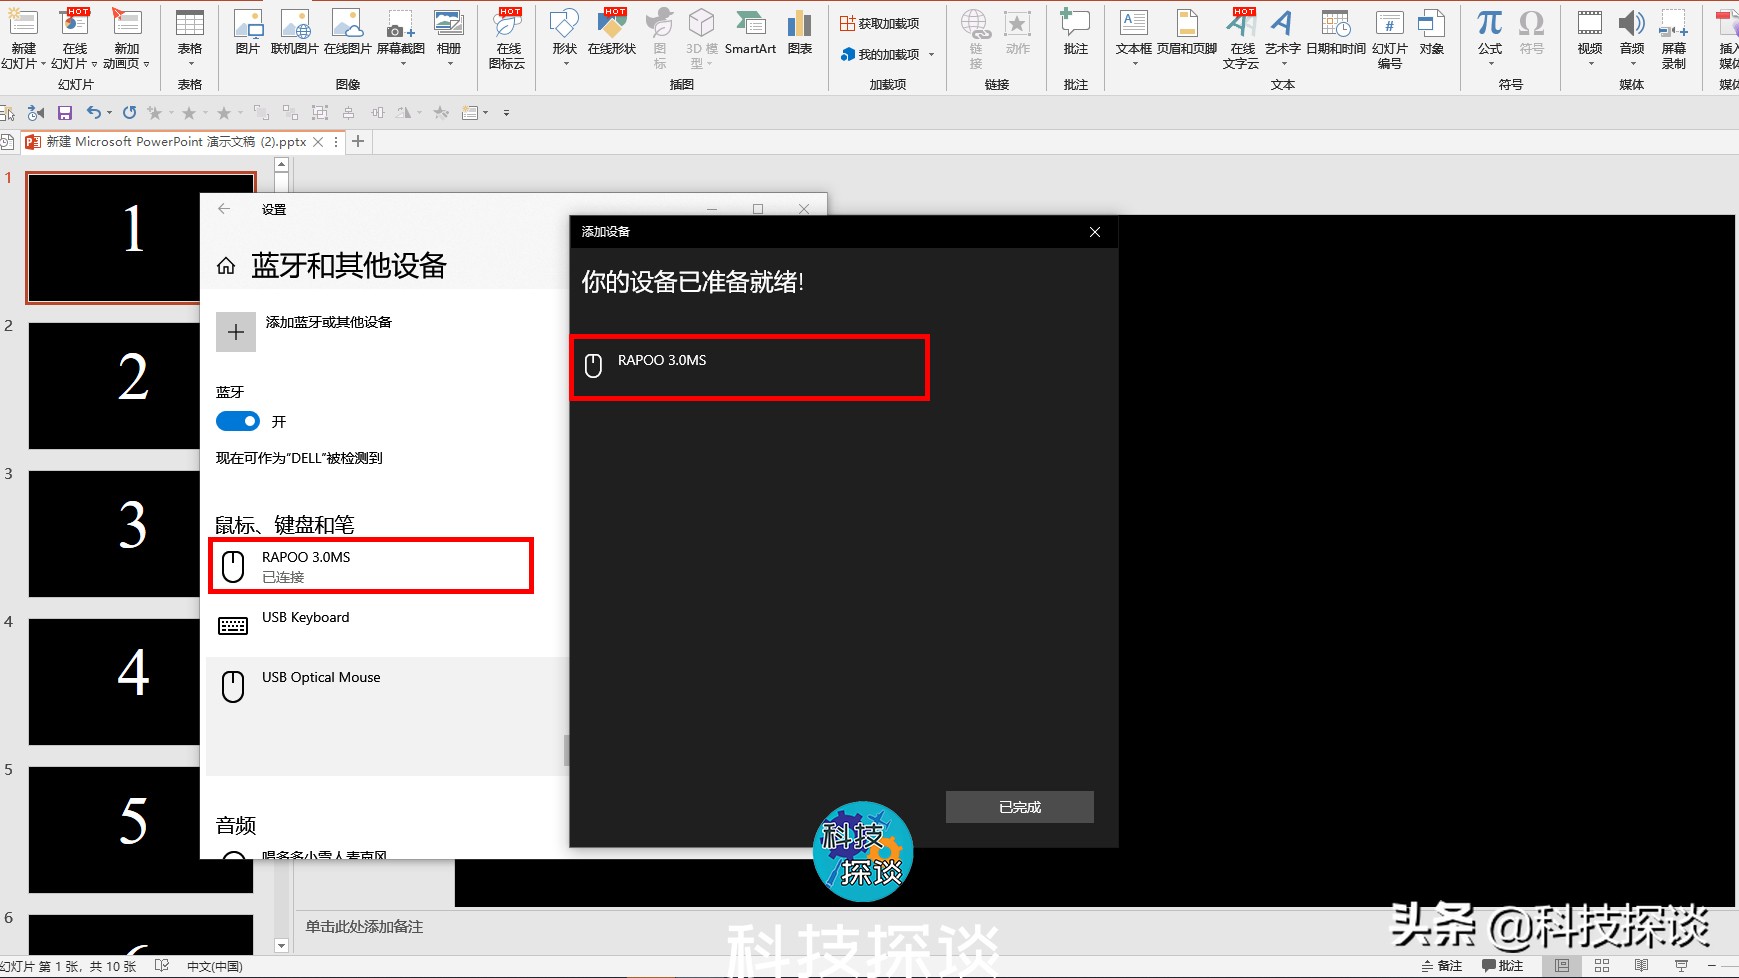Insert a table from the ribbon
Viewport: 1739px width, 978px height.
pos(190,38)
